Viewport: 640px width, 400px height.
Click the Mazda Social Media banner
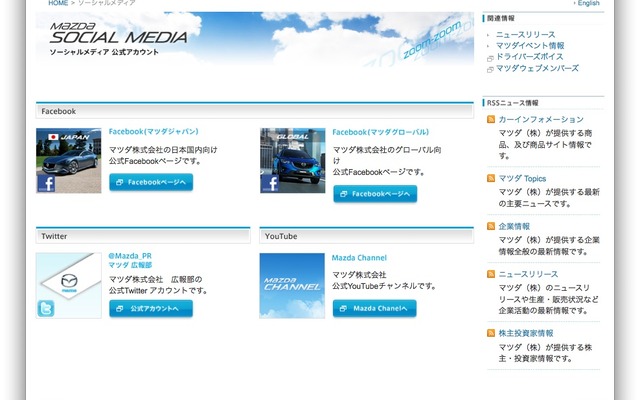(x=255, y=39)
